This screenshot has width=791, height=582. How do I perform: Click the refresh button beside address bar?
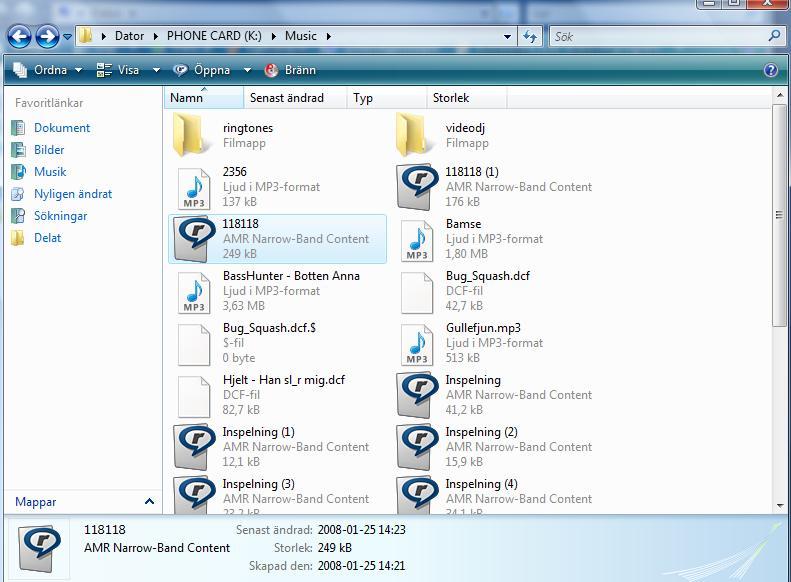click(531, 36)
